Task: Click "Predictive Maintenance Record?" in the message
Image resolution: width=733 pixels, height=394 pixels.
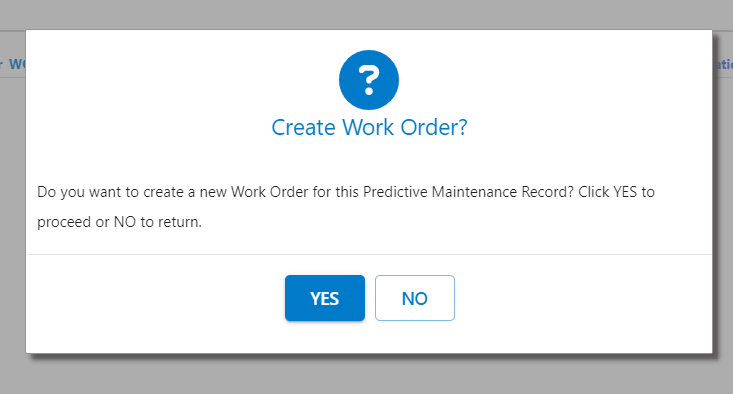Action: pyautogui.click(x=468, y=192)
